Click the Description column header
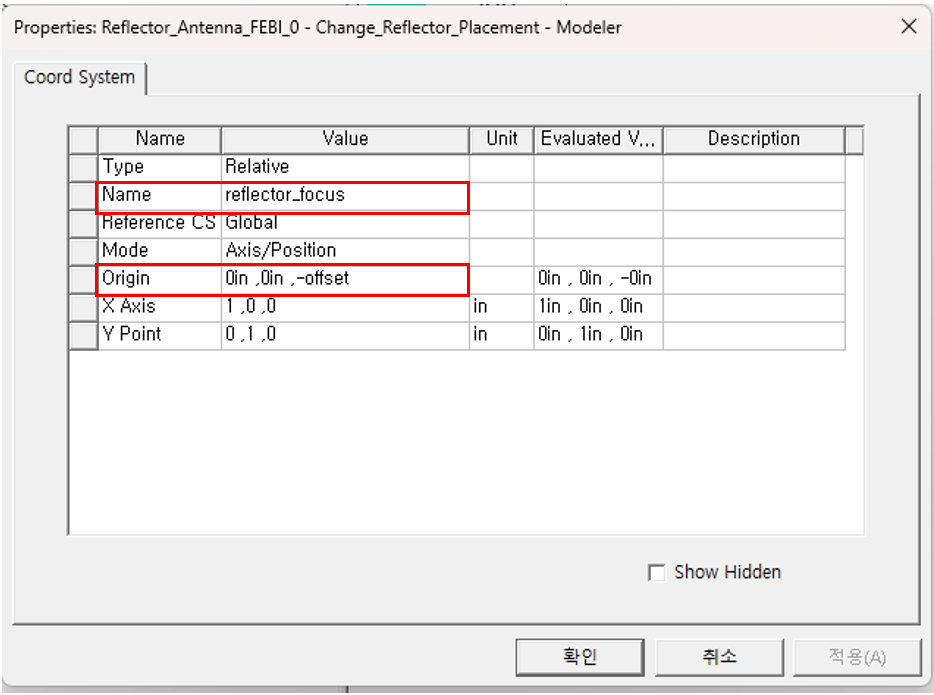This screenshot has width=934, height=695. pyautogui.click(x=753, y=139)
